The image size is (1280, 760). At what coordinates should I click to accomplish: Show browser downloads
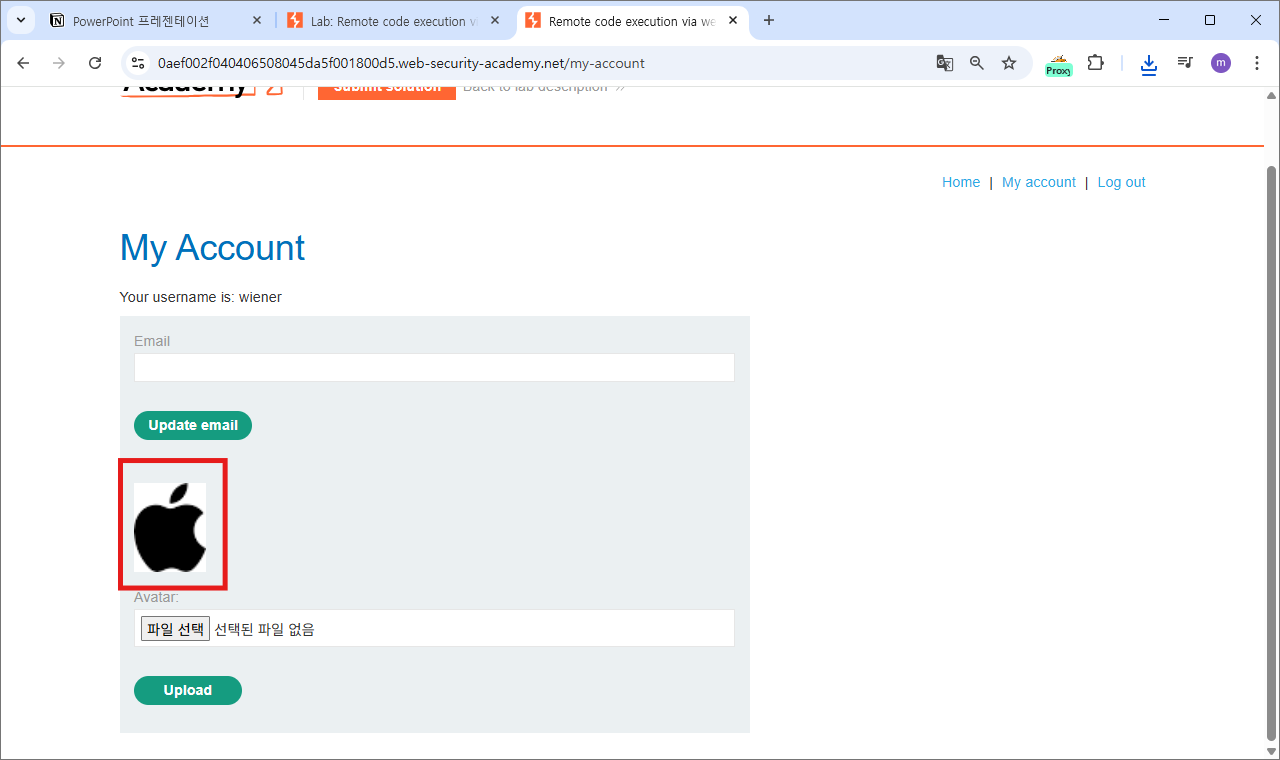(x=1149, y=64)
